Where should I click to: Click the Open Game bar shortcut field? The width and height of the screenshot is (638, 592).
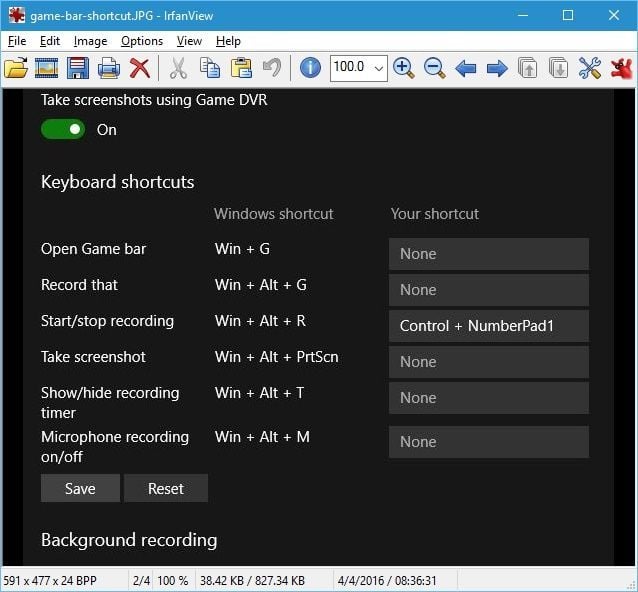click(488, 254)
